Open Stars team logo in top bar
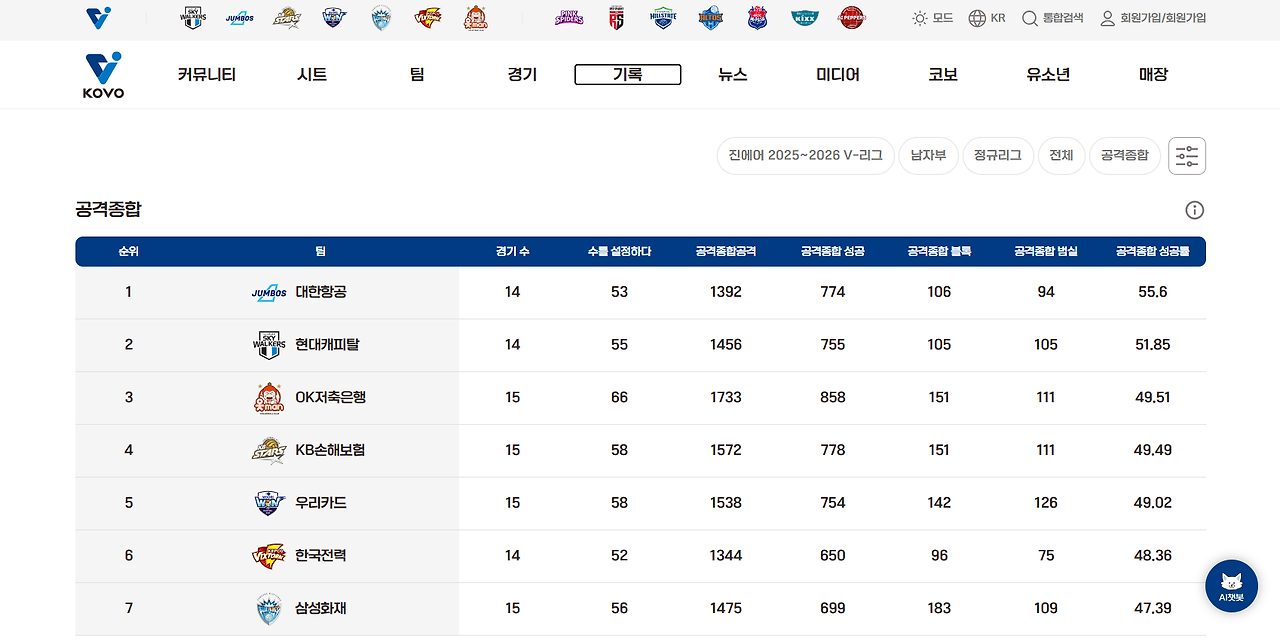Image resolution: width=1280 pixels, height=644 pixels. coord(287,18)
